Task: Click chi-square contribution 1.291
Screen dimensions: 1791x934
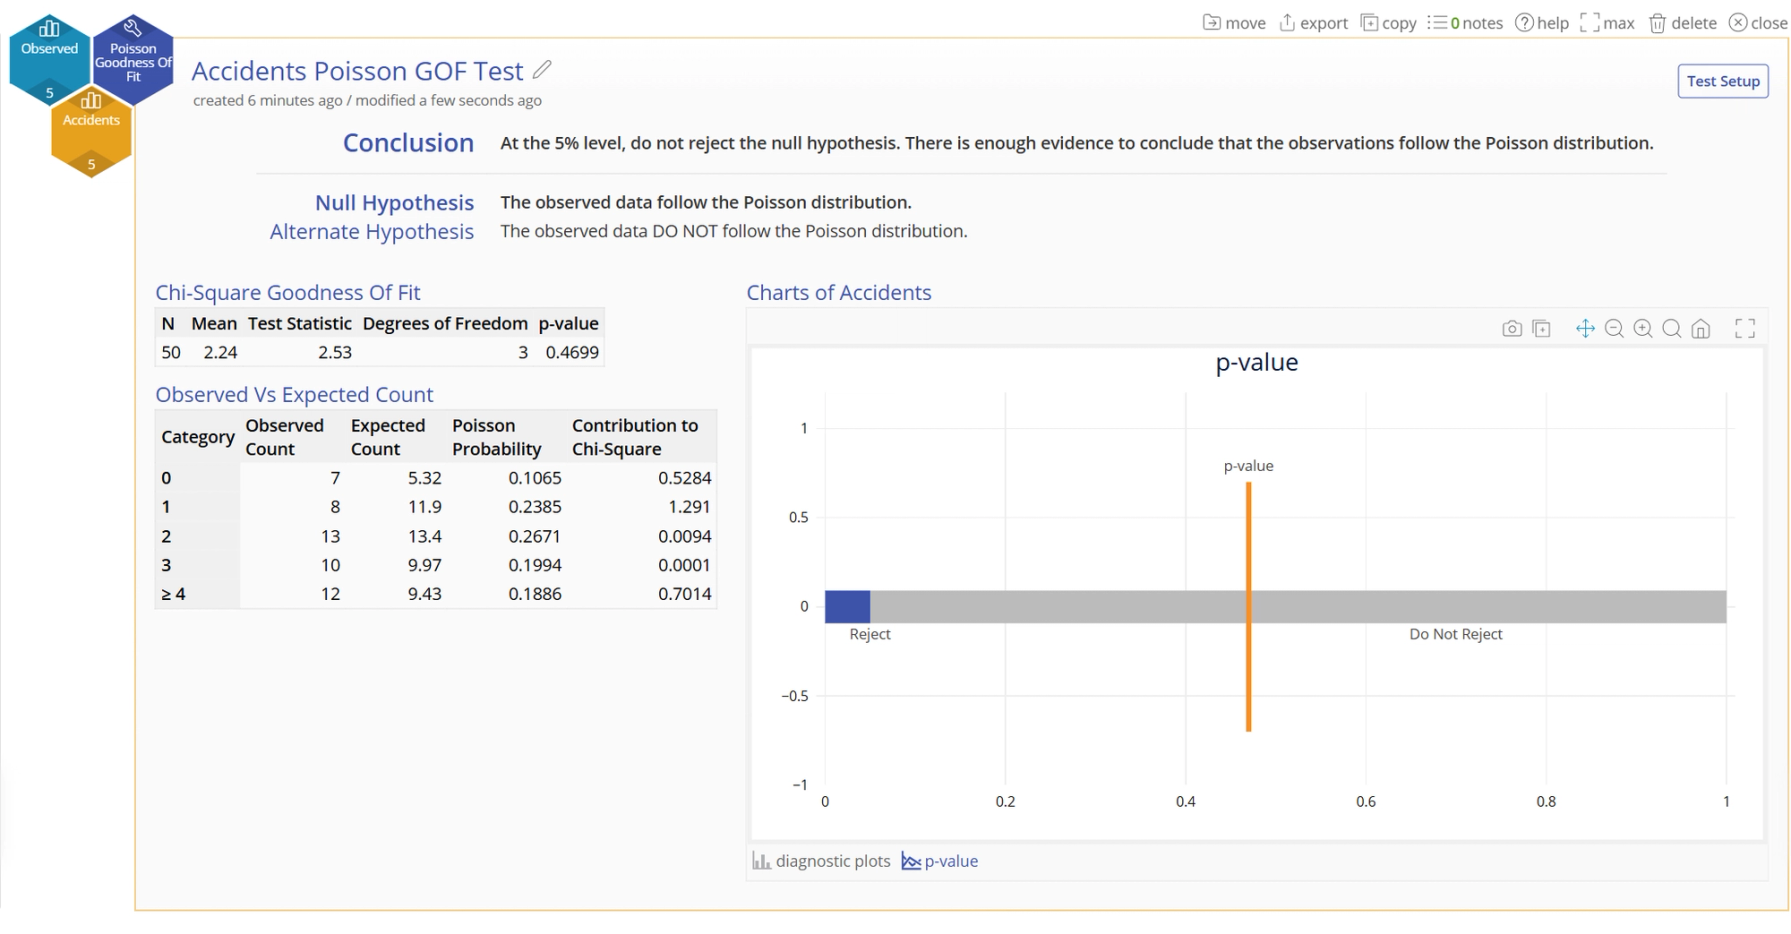Action: click(689, 507)
